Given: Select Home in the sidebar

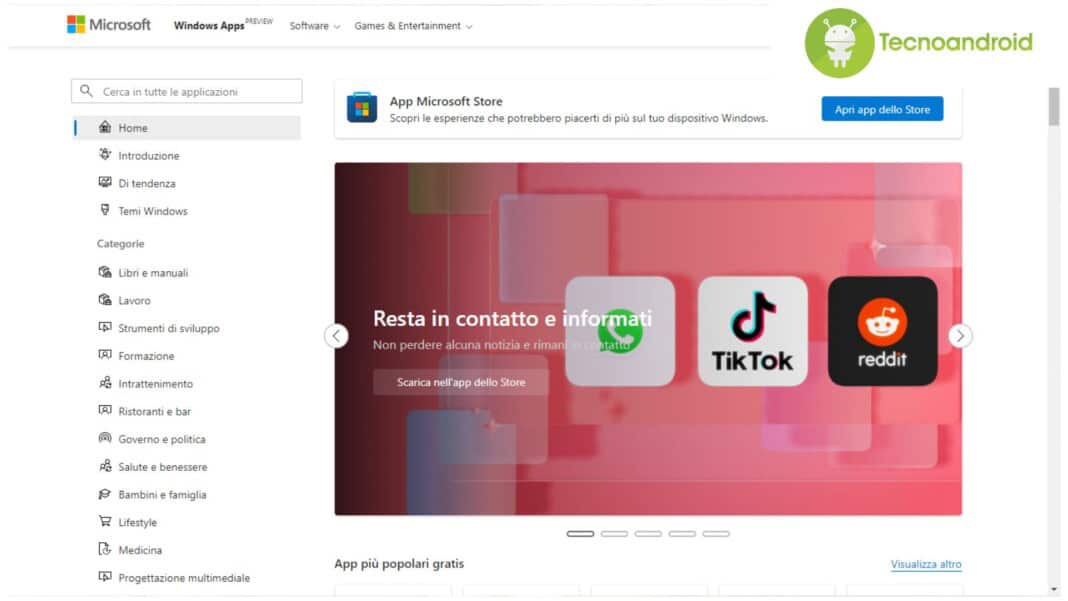Looking at the screenshot, I should click(x=187, y=127).
